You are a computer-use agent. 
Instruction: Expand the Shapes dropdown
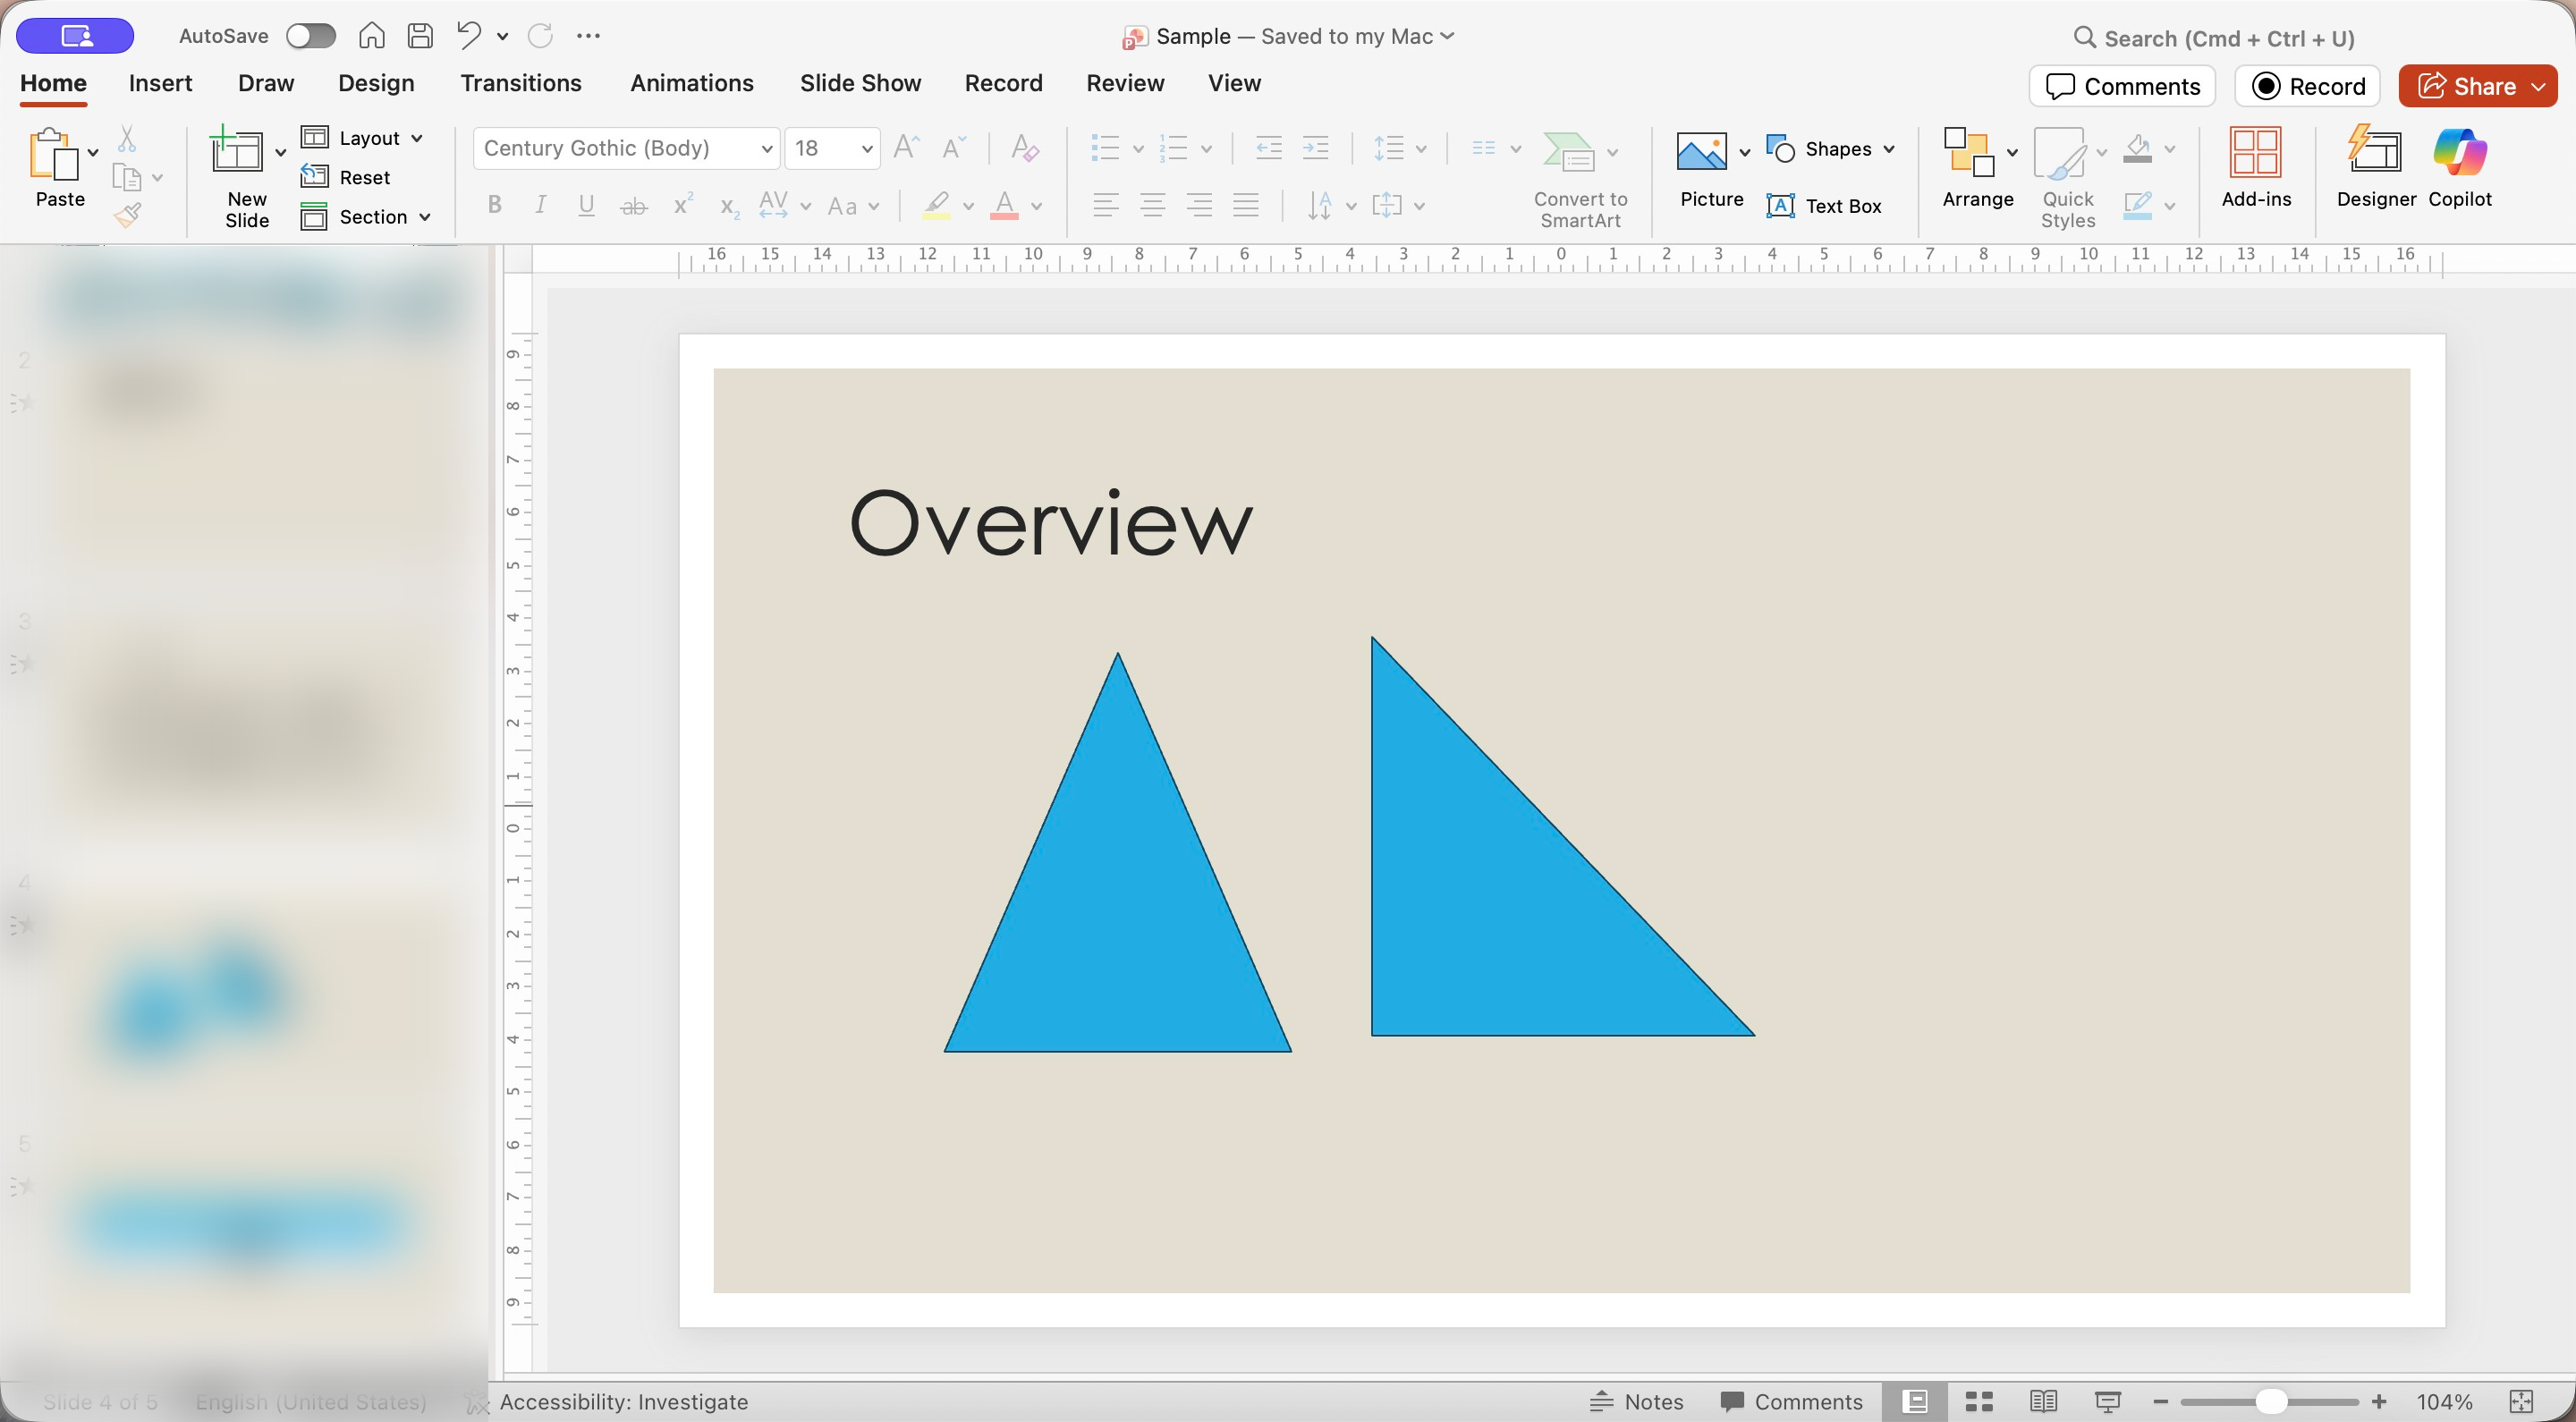coord(1888,149)
